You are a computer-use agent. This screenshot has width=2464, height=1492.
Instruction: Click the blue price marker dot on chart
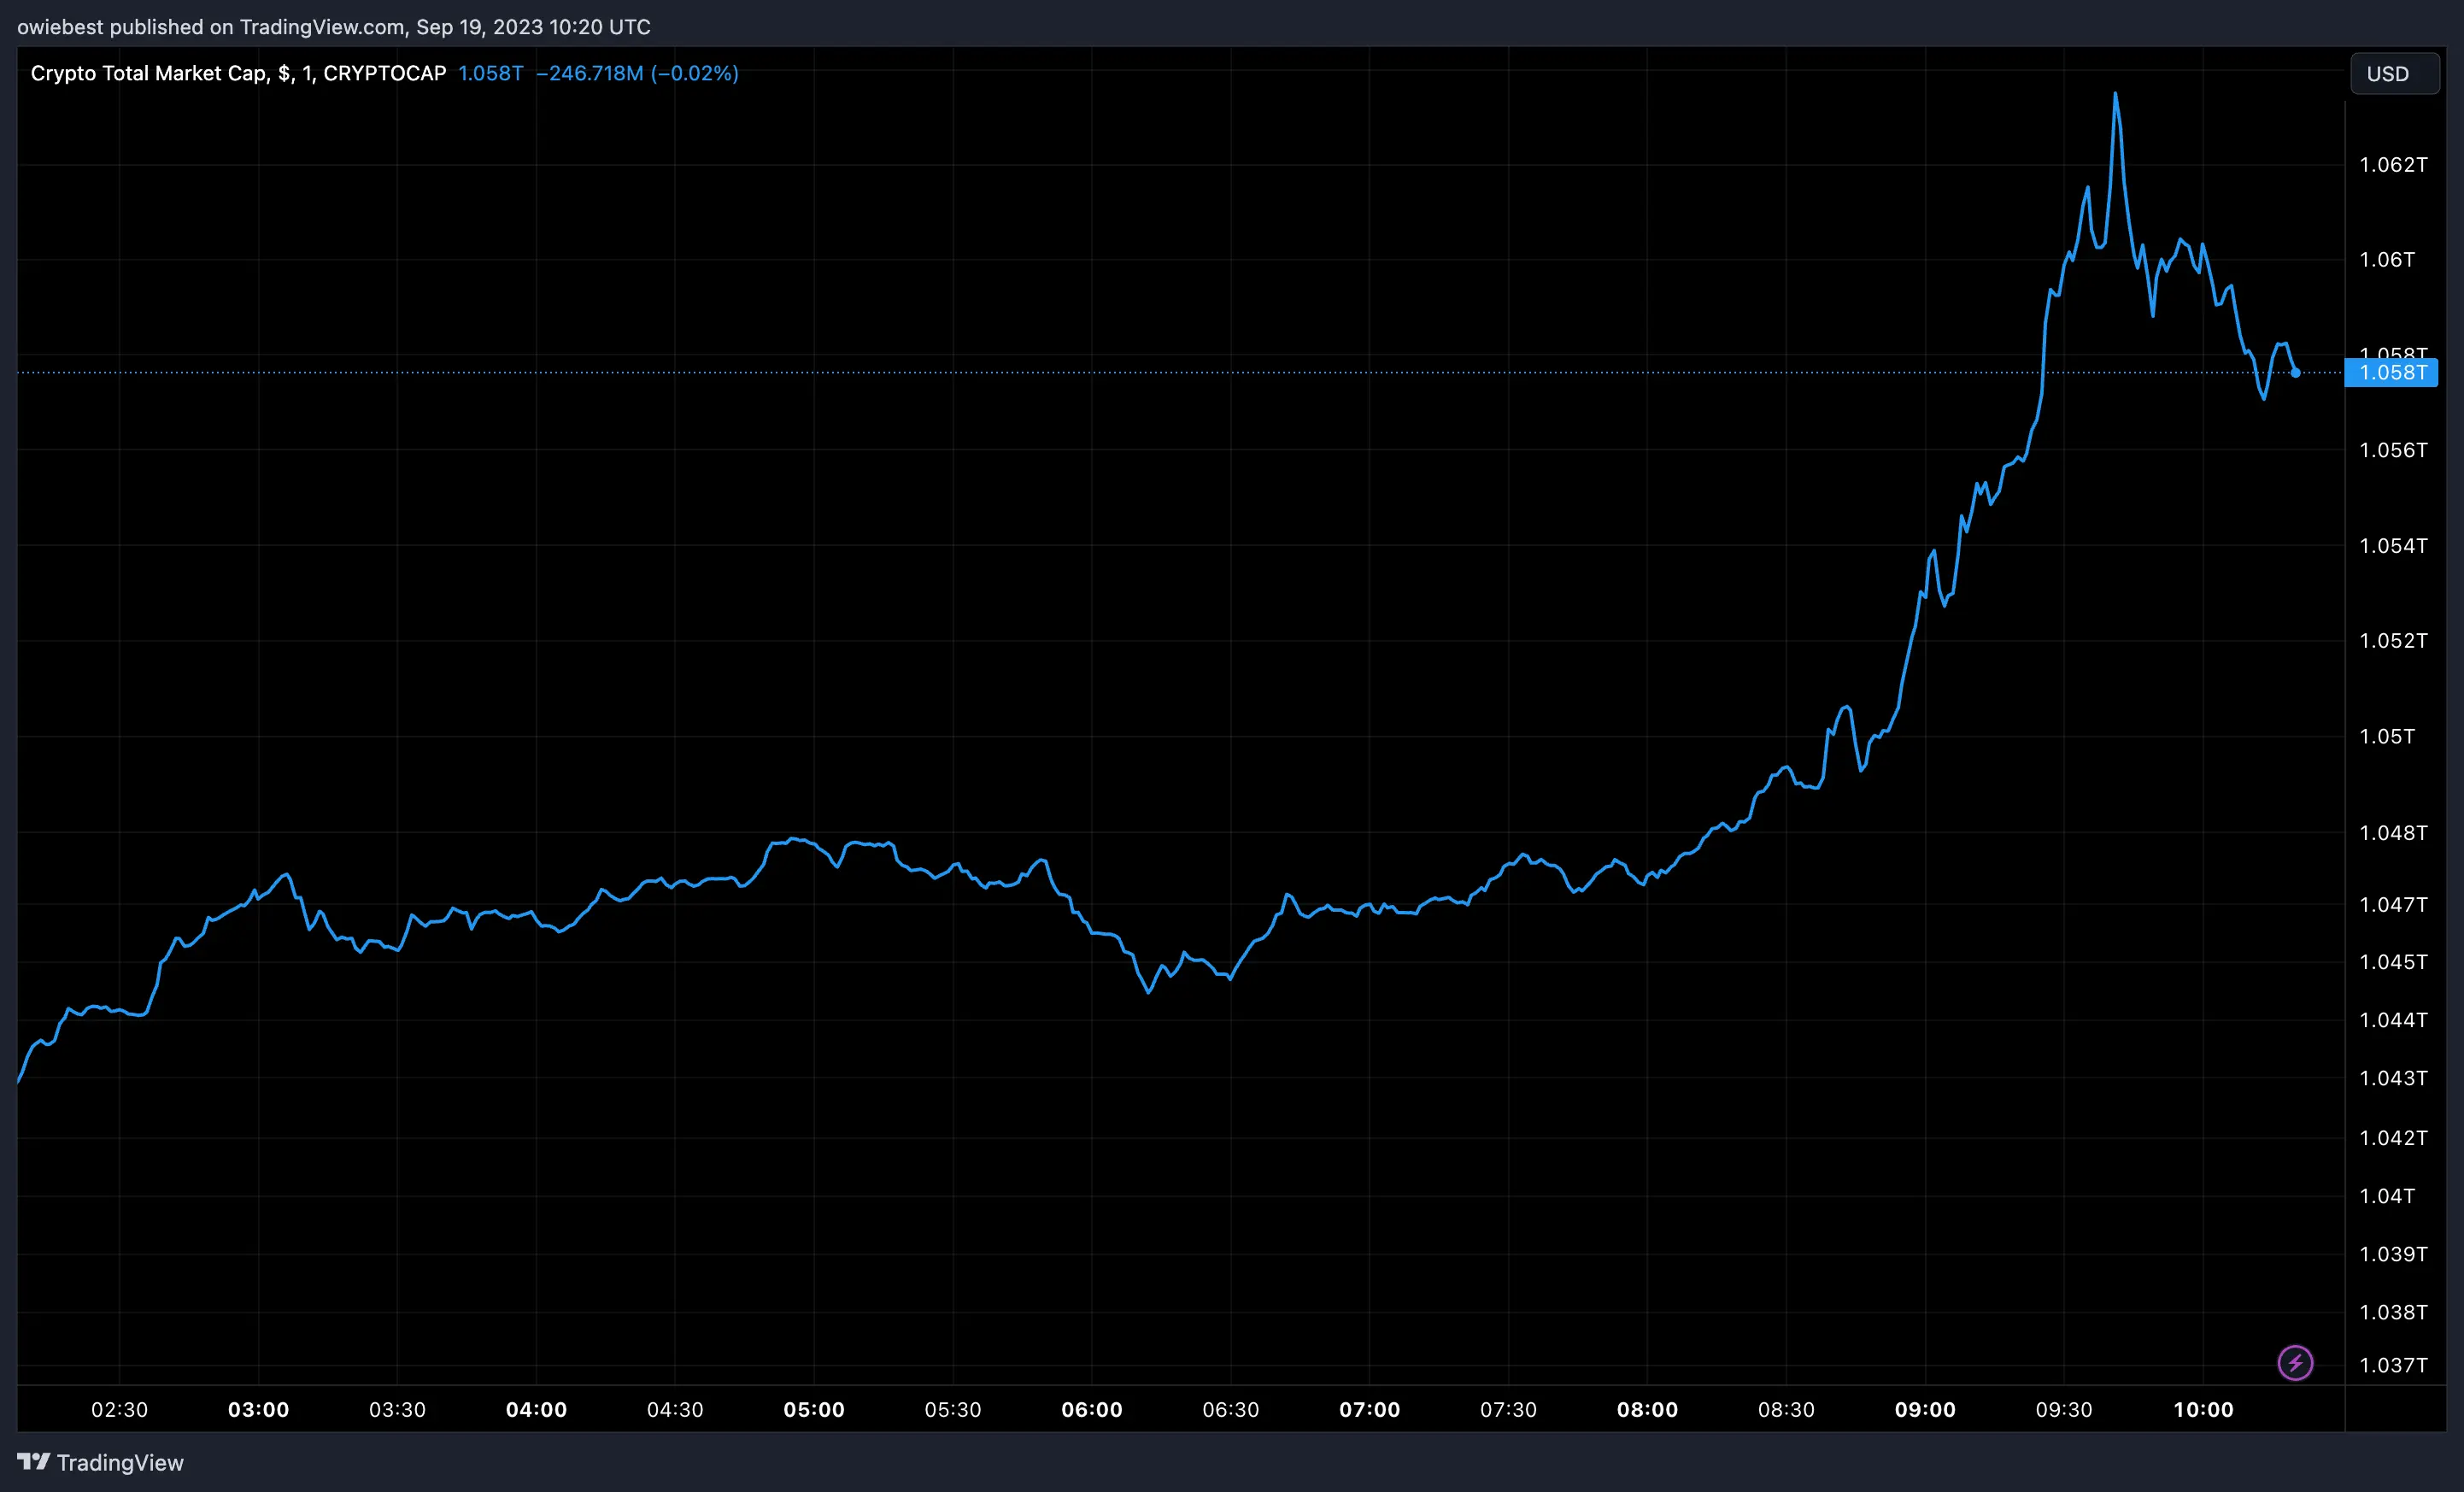(2296, 373)
